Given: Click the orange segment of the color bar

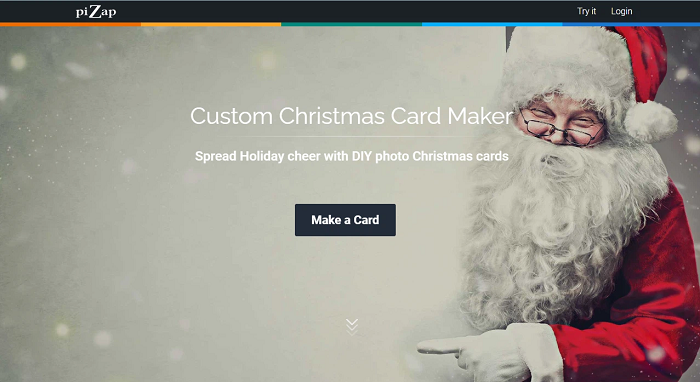Looking at the screenshot, I should [71, 25].
